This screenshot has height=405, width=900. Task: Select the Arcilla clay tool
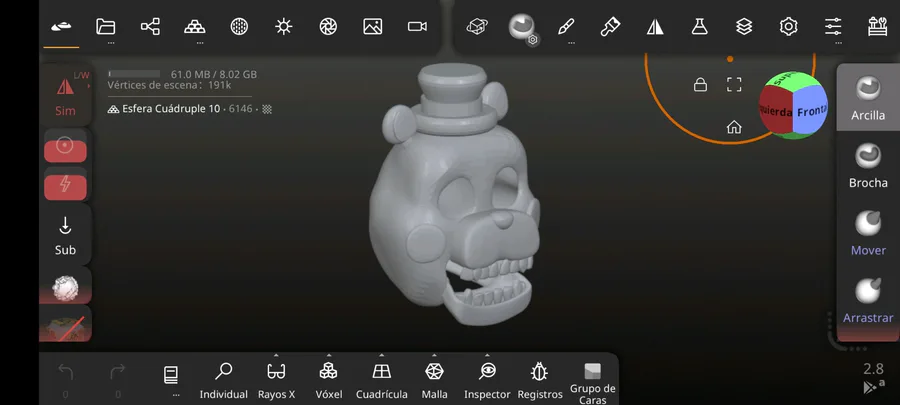point(868,98)
